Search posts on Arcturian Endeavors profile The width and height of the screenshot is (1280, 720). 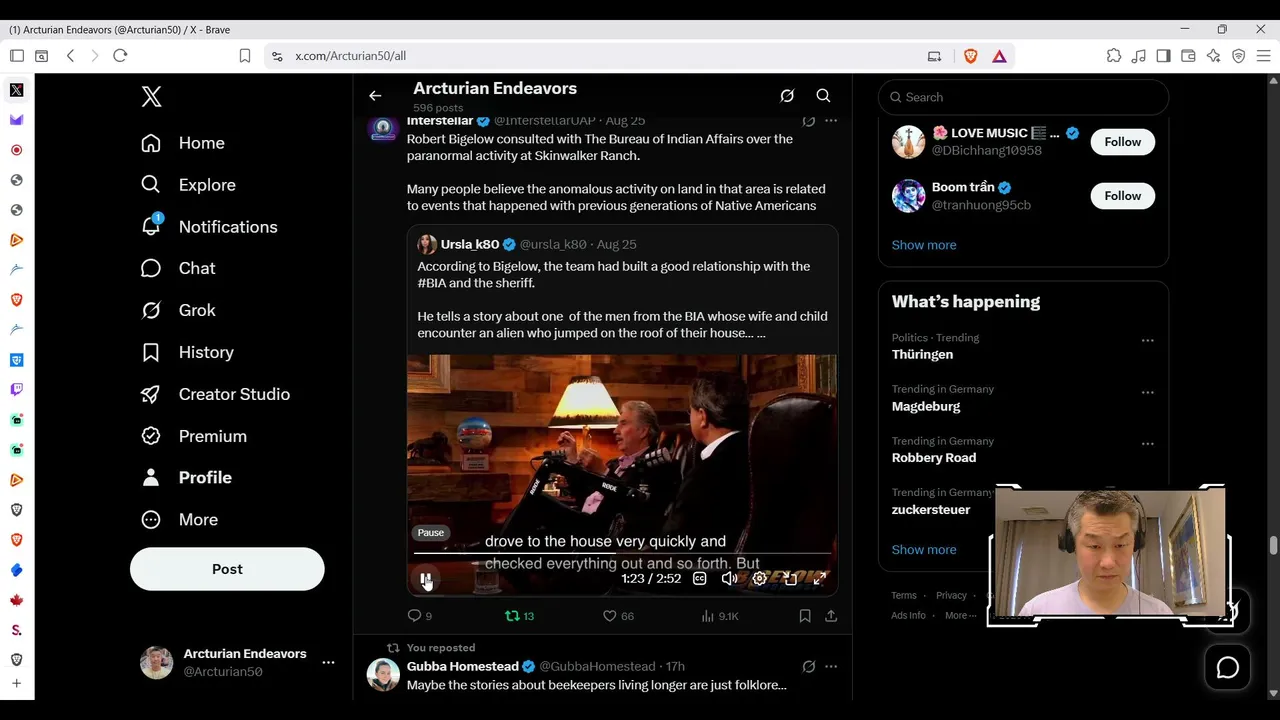[x=823, y=96]
